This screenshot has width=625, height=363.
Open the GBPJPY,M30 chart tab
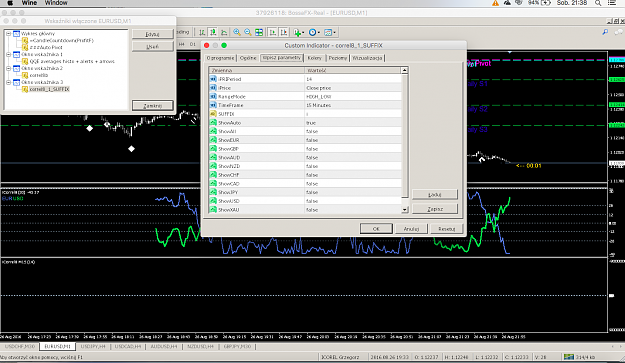tap(237, 347)
